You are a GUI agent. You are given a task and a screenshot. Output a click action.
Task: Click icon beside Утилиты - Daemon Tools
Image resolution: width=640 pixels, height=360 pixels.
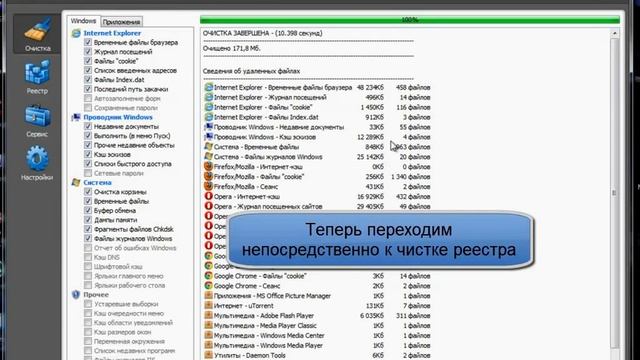209,355
